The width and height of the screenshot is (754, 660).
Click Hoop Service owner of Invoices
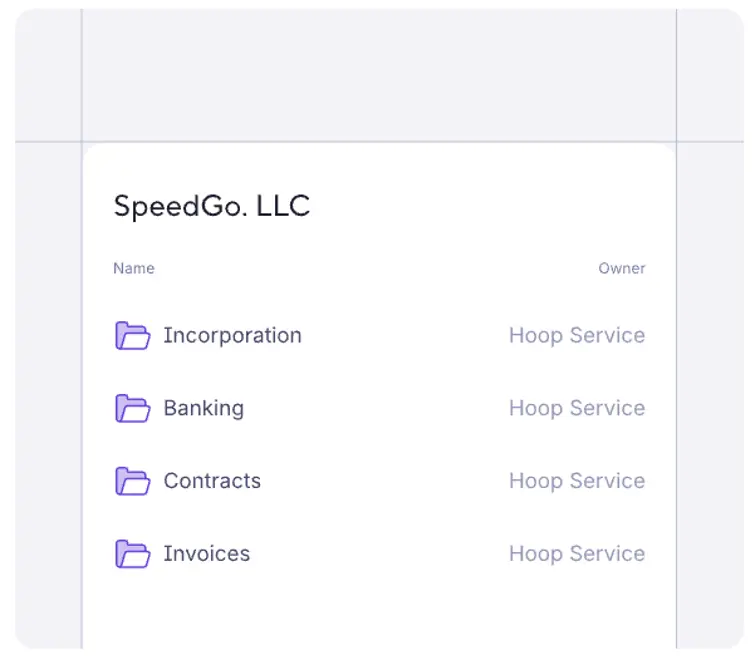tap(577, 554)
